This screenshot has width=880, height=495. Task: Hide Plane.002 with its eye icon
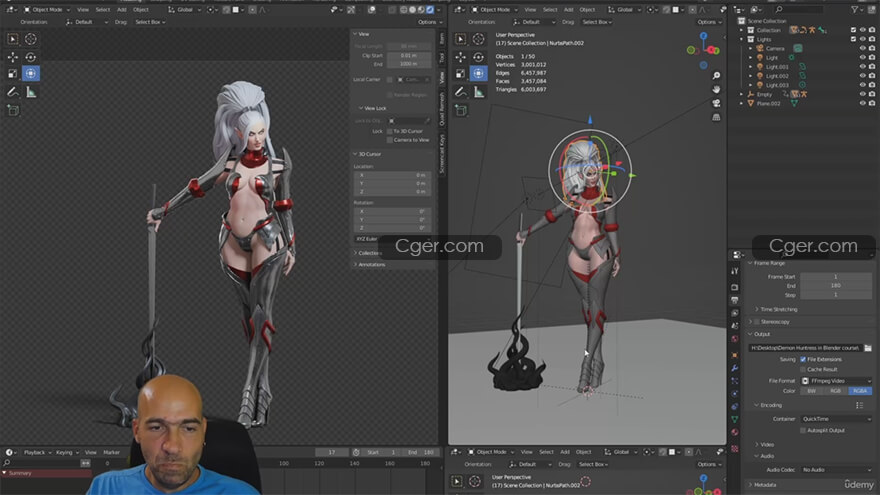tap(863, 103)
